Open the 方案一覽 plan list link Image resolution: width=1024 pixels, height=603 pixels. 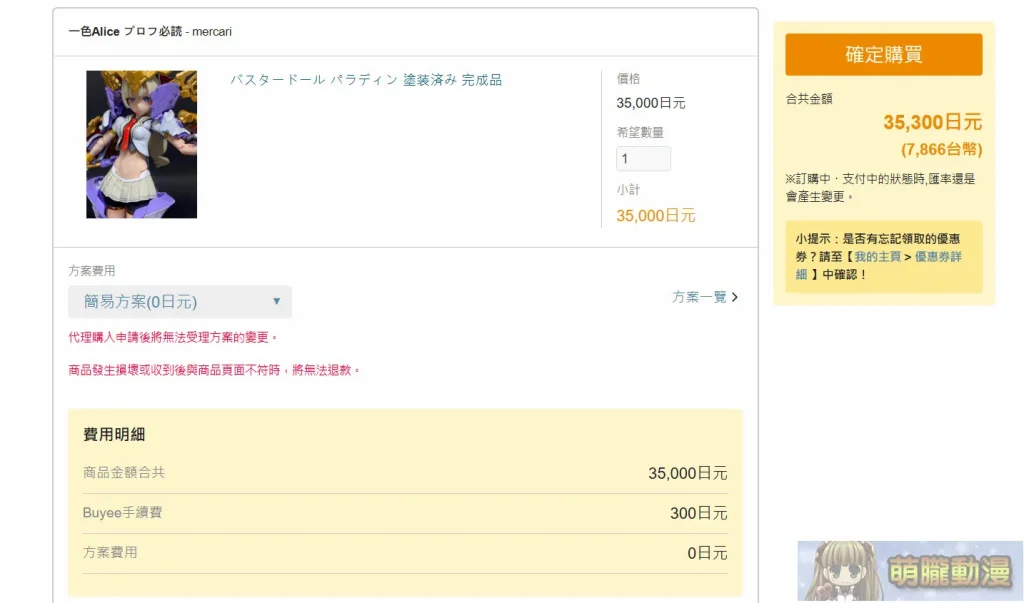pyautogui.click(x=699, y=297)
